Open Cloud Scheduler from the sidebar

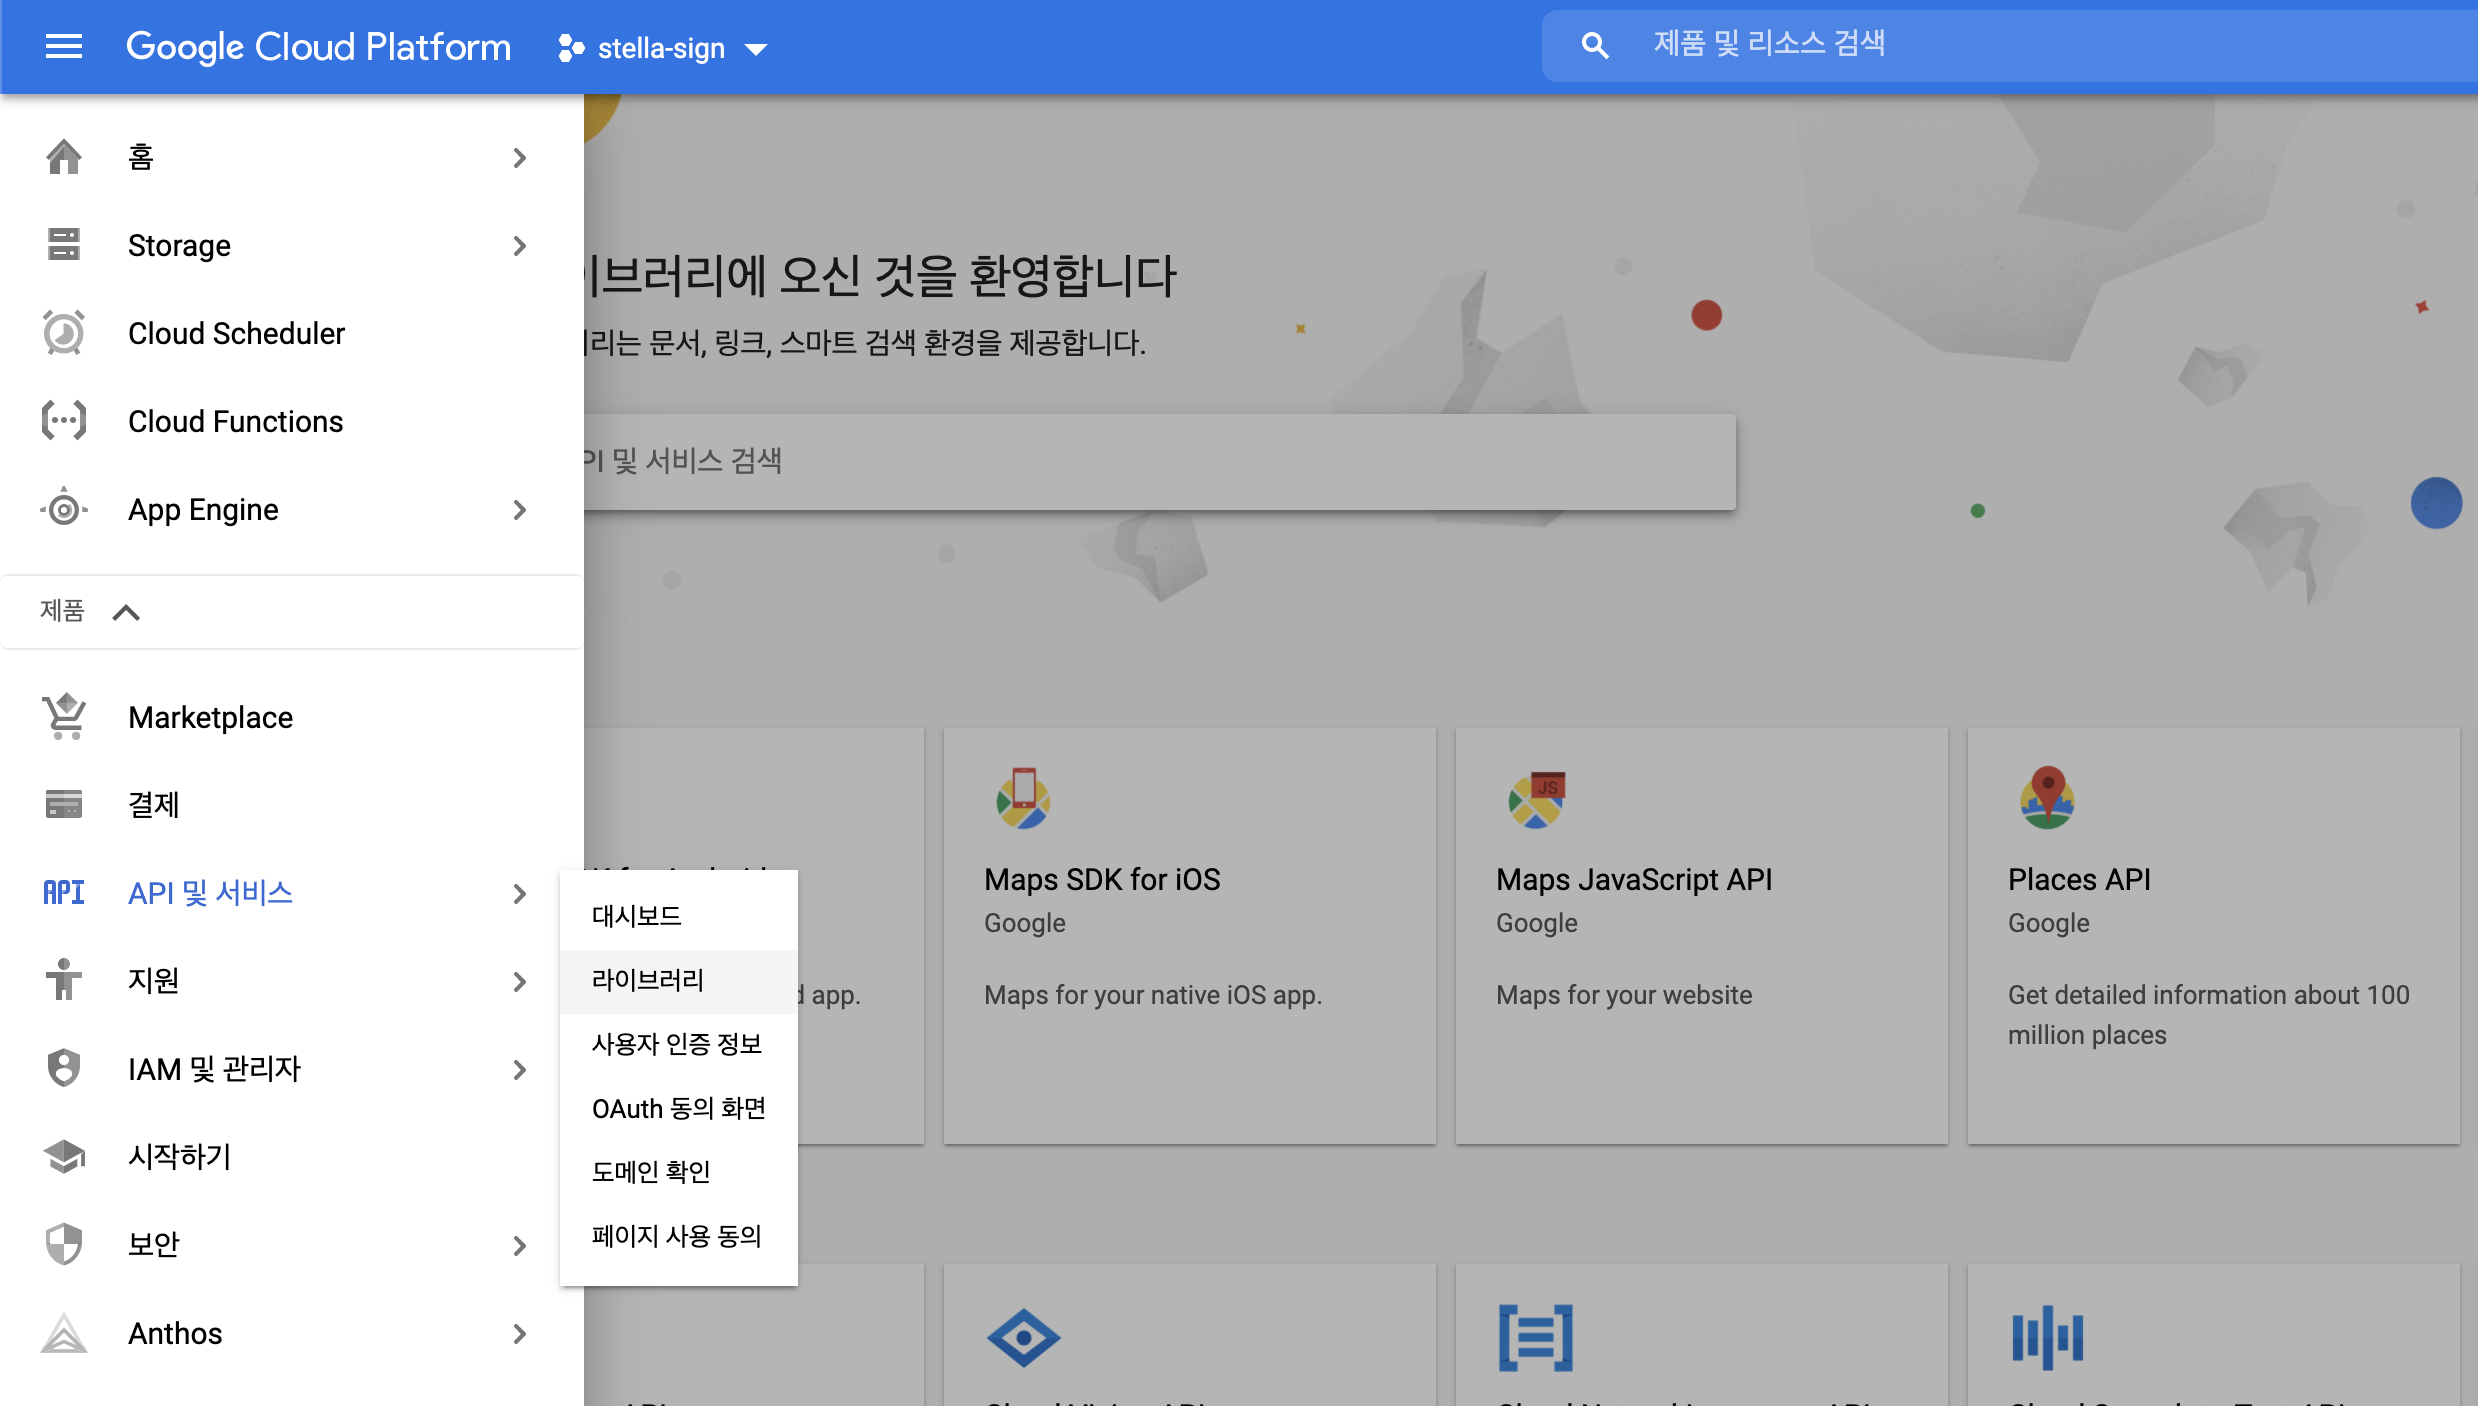pos(291,333)
